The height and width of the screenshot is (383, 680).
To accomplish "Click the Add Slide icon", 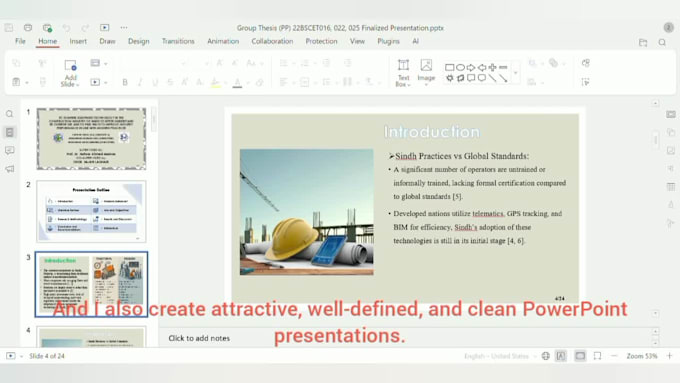I will pos(70,65).
